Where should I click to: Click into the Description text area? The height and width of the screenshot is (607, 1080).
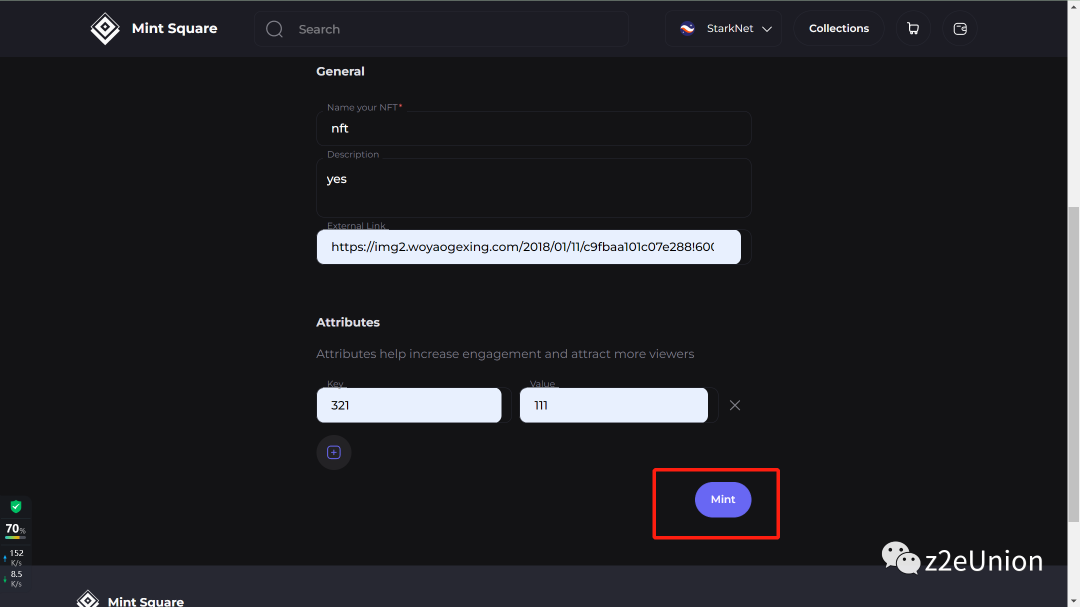click(x=533, y=188)
